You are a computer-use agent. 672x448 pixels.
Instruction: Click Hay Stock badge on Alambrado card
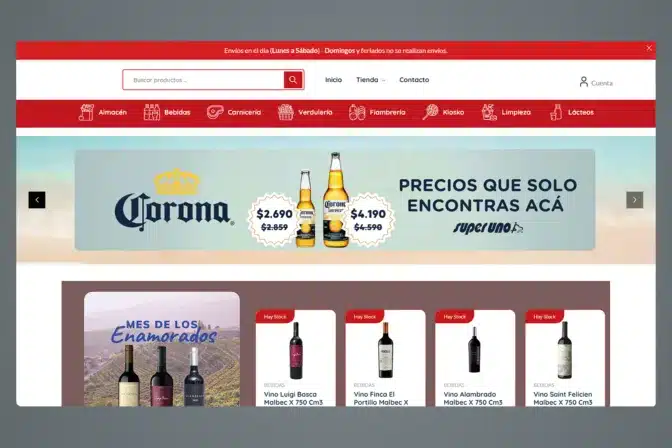point(455,317)
